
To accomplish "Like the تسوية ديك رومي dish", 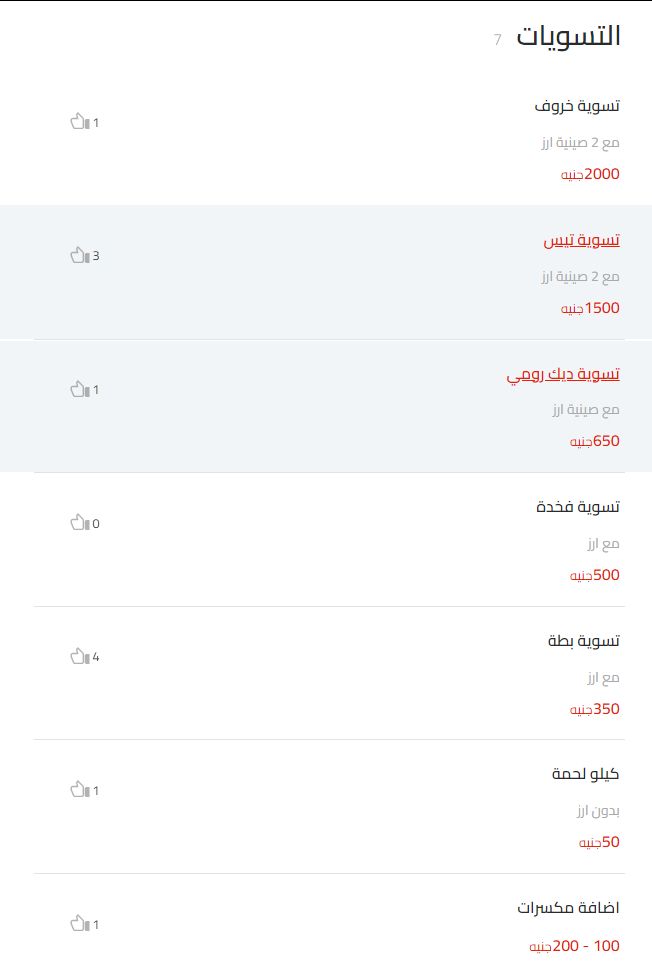I will tap(79, 389).
